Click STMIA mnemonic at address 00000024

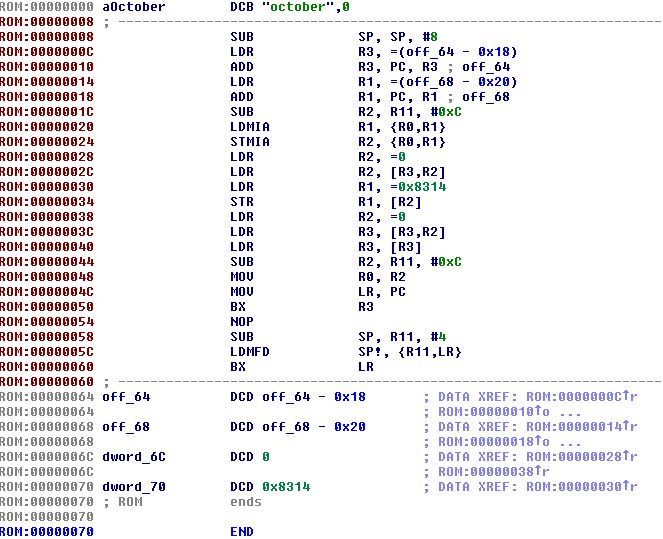[250, 142]
